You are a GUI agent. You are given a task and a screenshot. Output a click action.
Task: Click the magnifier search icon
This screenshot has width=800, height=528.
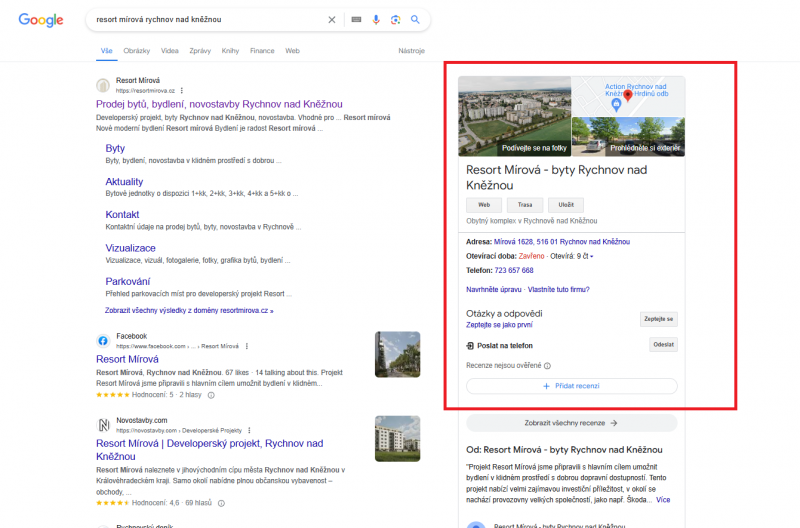pyautogui.click(x=415, y=19)
